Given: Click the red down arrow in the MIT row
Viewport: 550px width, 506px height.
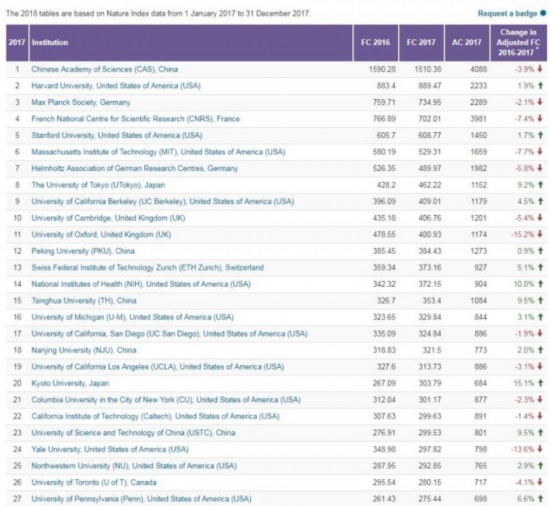Looking at the screenshot, I should click(x=540, y=151).
